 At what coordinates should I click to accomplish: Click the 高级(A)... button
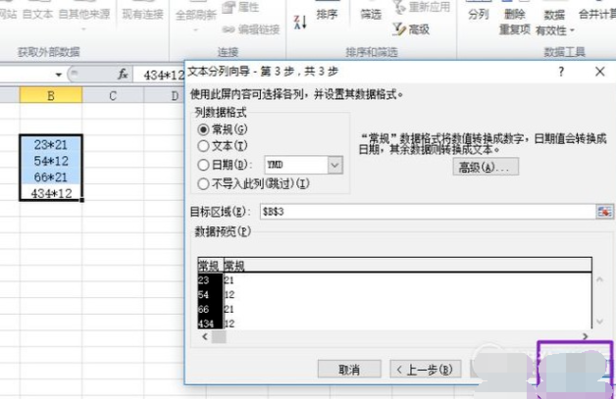coord(486,167)
